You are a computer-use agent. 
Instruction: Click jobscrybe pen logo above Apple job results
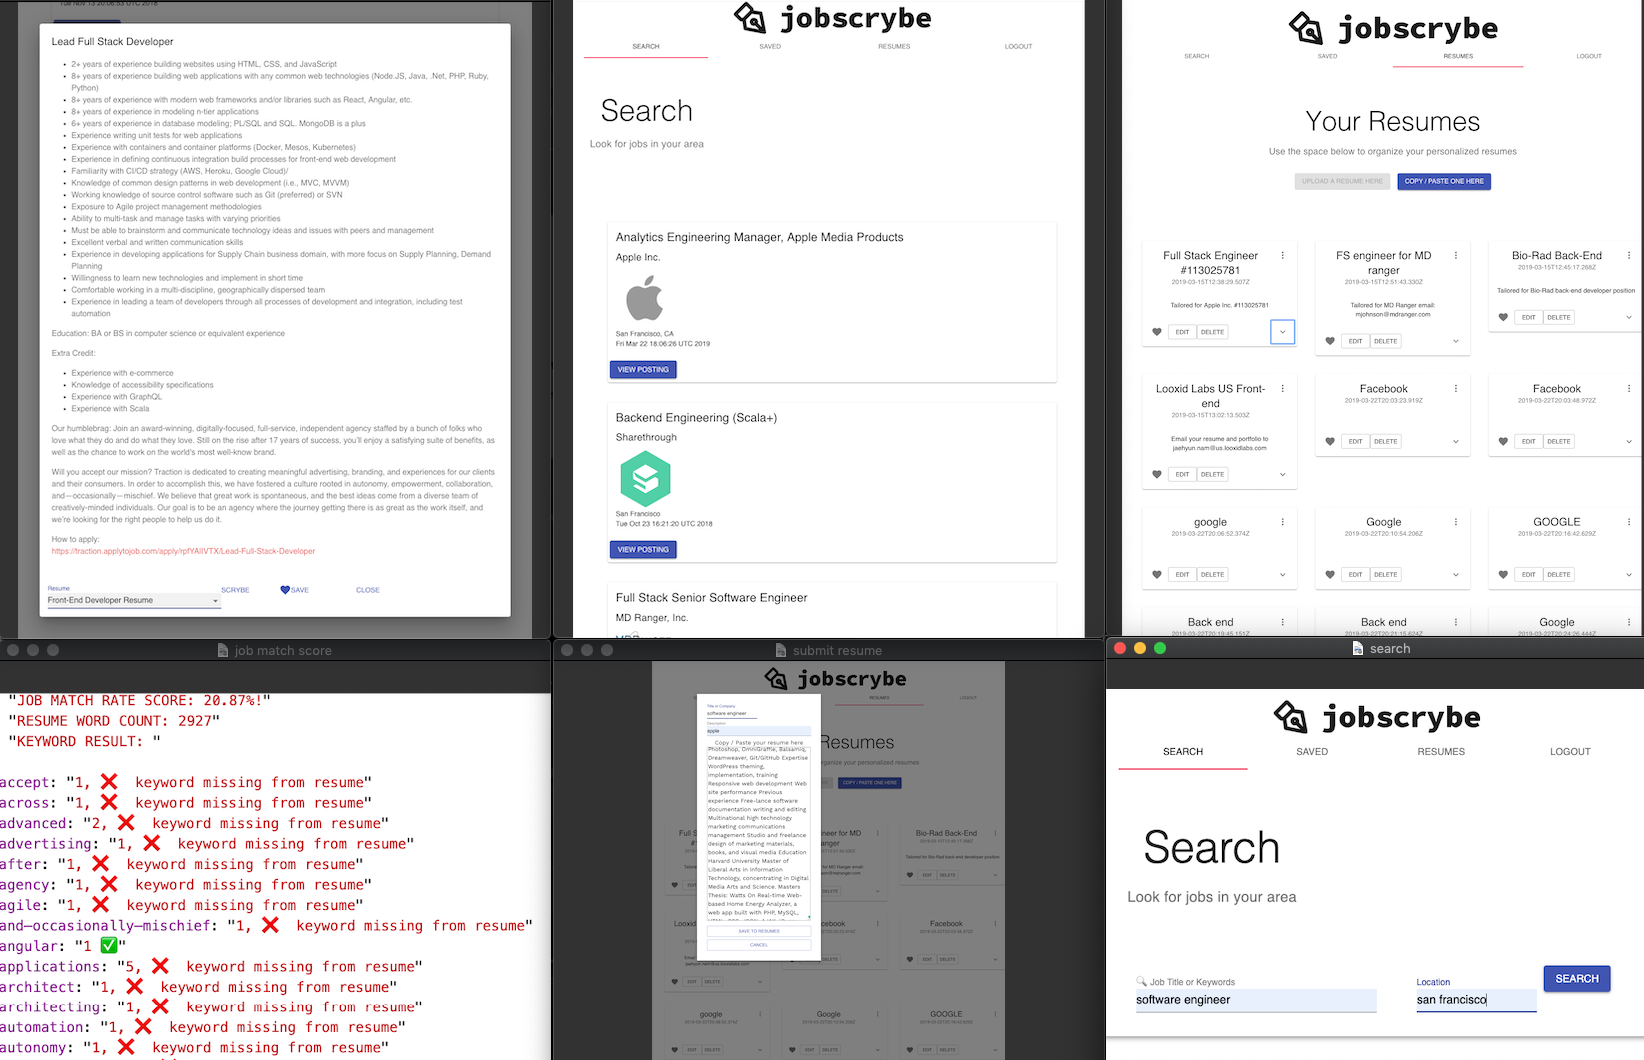750,17
